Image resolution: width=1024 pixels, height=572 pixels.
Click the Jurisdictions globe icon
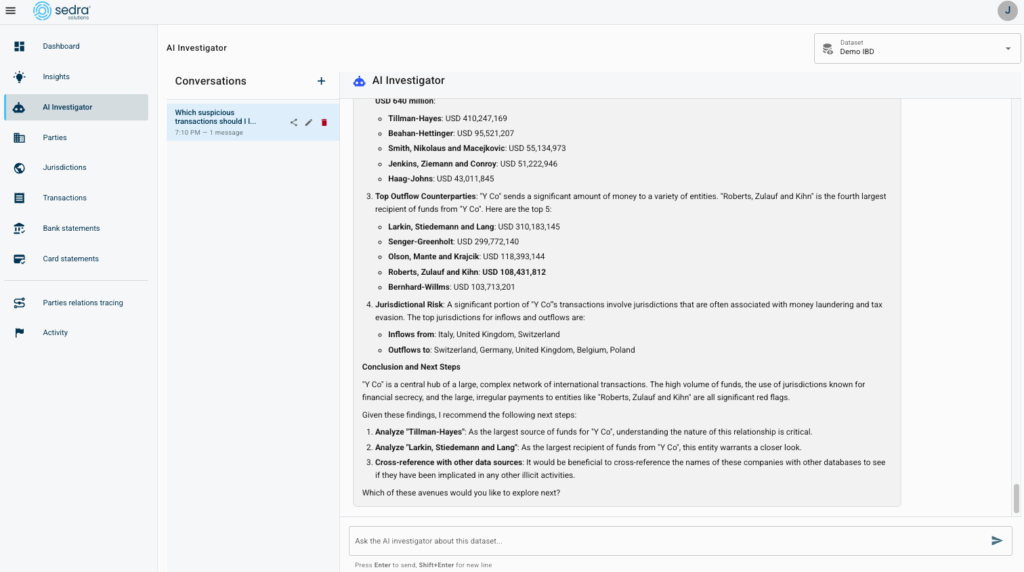(19, 168)
